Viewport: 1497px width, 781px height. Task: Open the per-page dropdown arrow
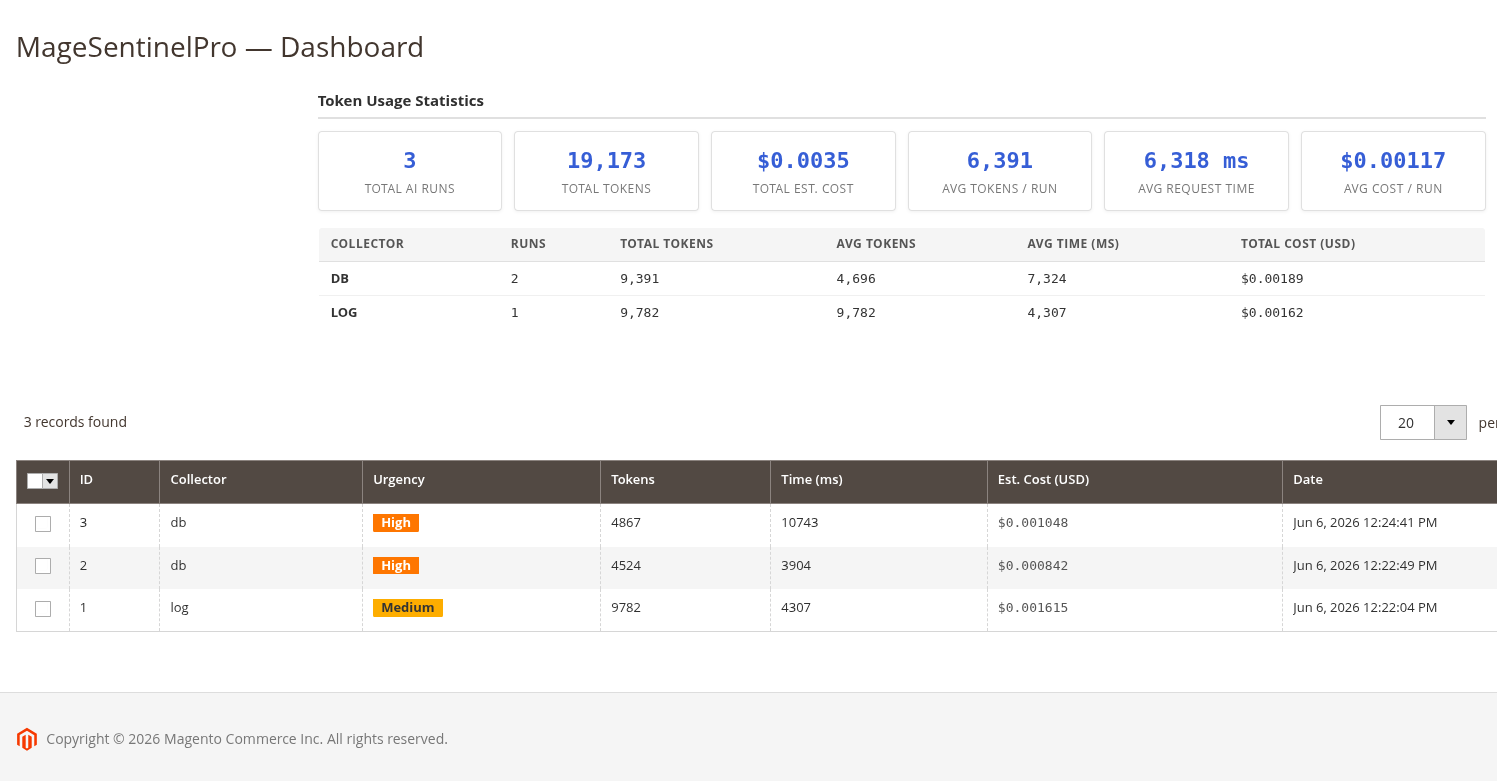click(1450, 423)
